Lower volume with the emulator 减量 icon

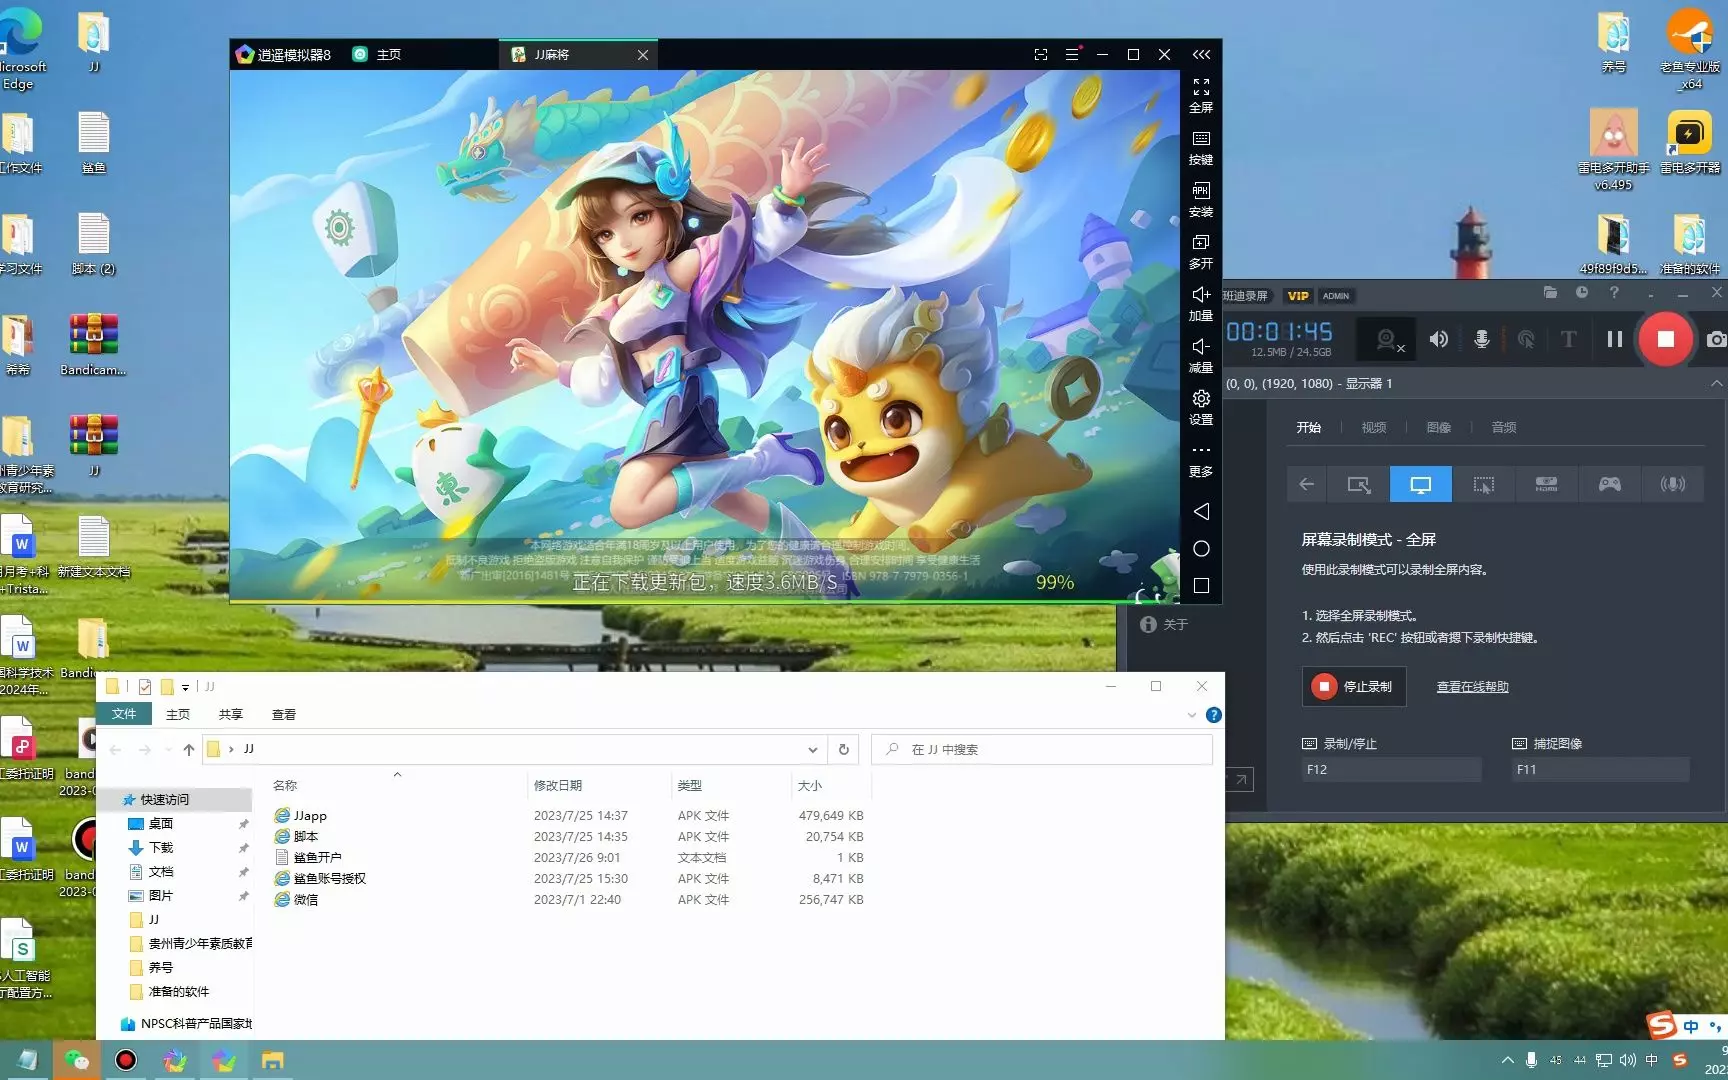click(1201, 347)
